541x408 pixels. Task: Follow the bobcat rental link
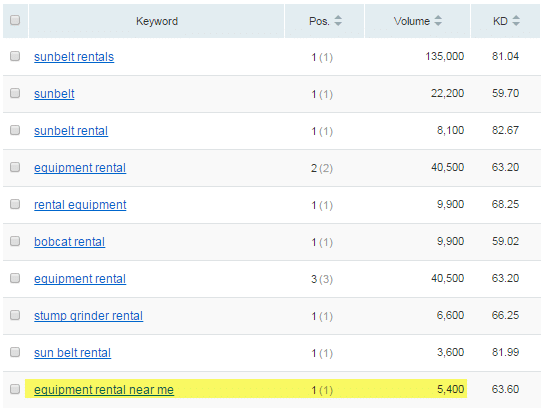point(69,242)
